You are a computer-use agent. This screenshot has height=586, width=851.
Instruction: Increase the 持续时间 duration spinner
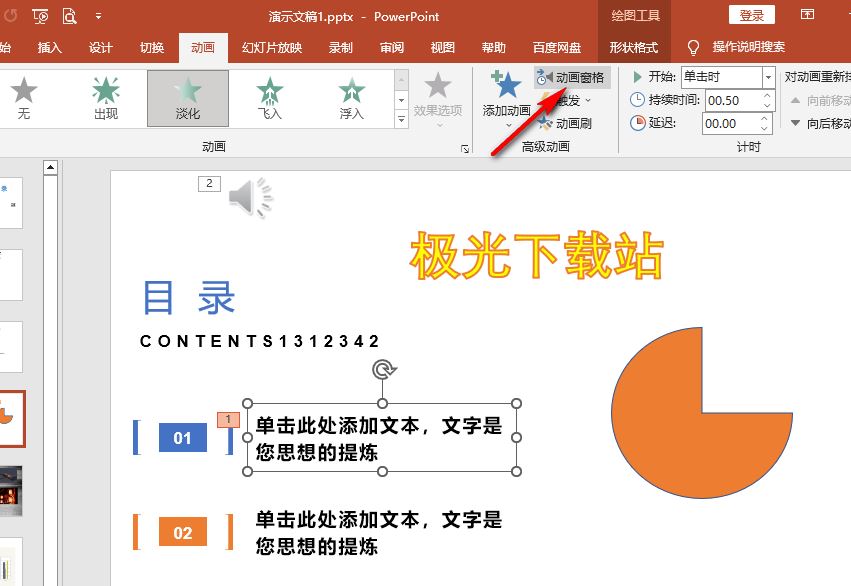(767, 96)
